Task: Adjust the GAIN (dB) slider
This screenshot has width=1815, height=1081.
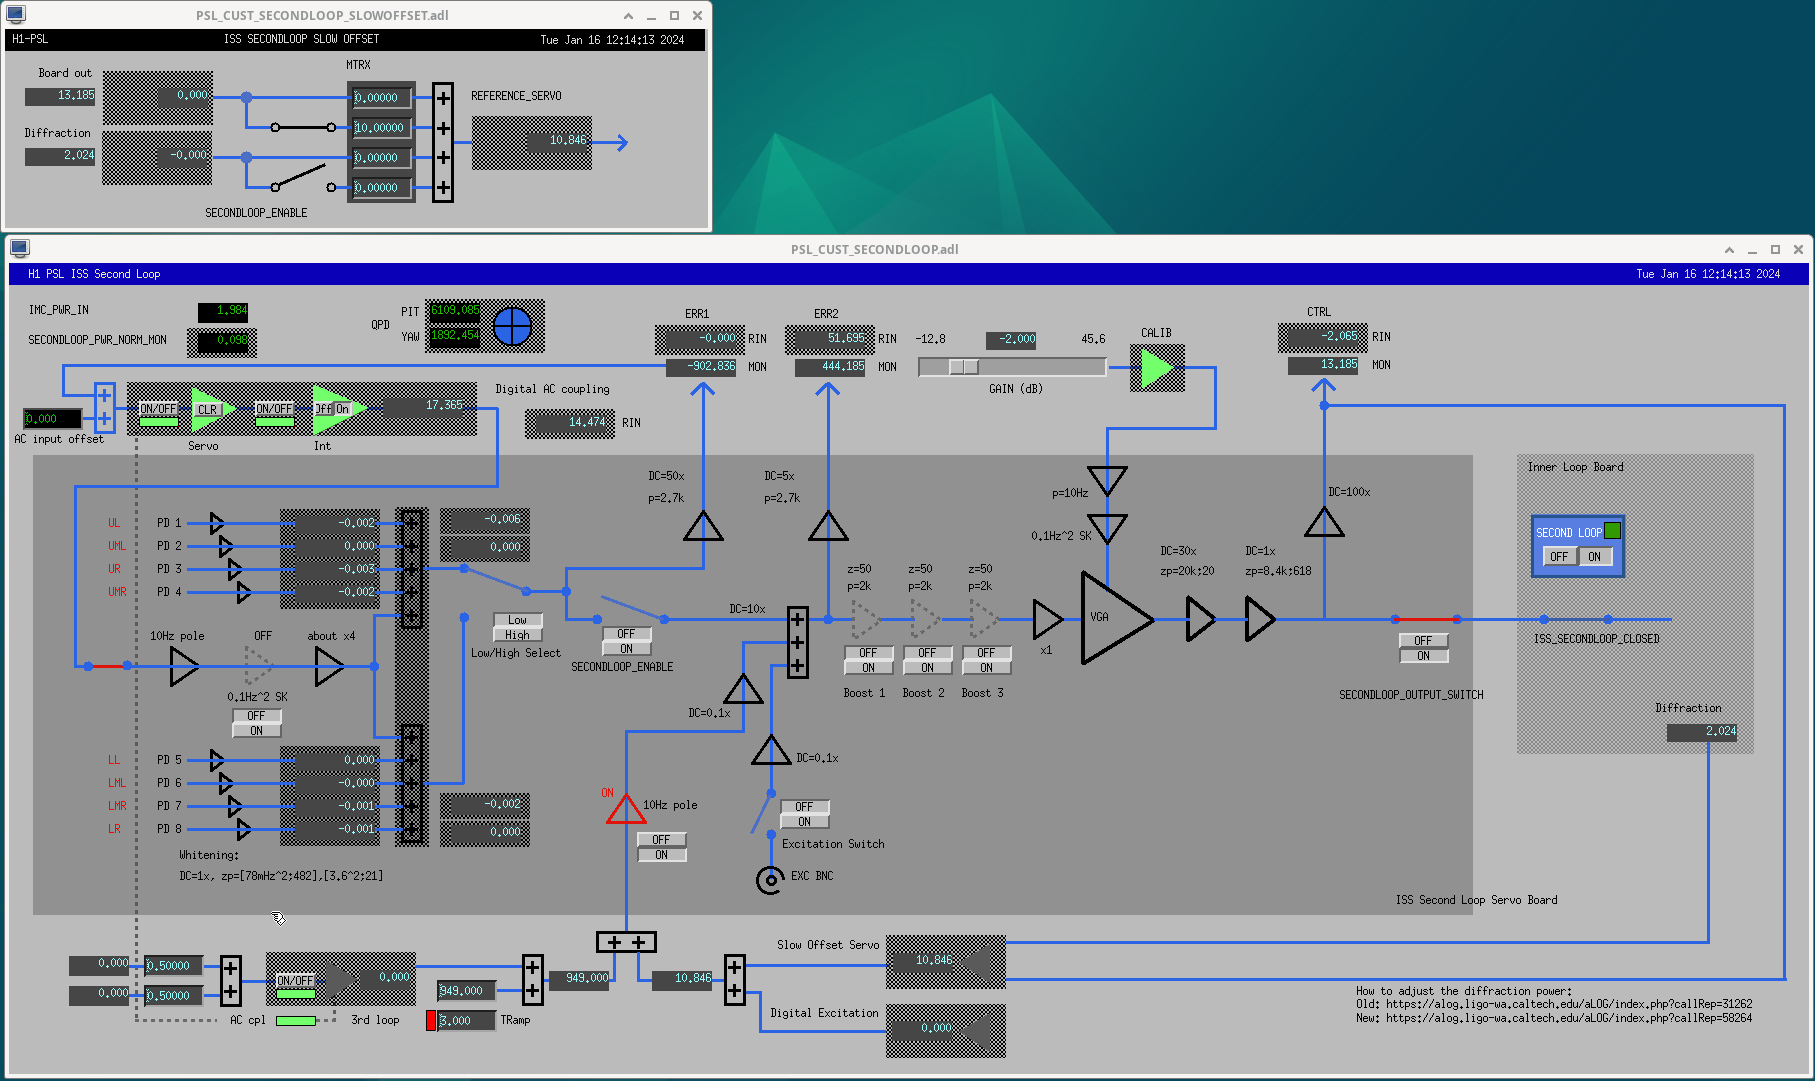Action: click(1012, 367)
